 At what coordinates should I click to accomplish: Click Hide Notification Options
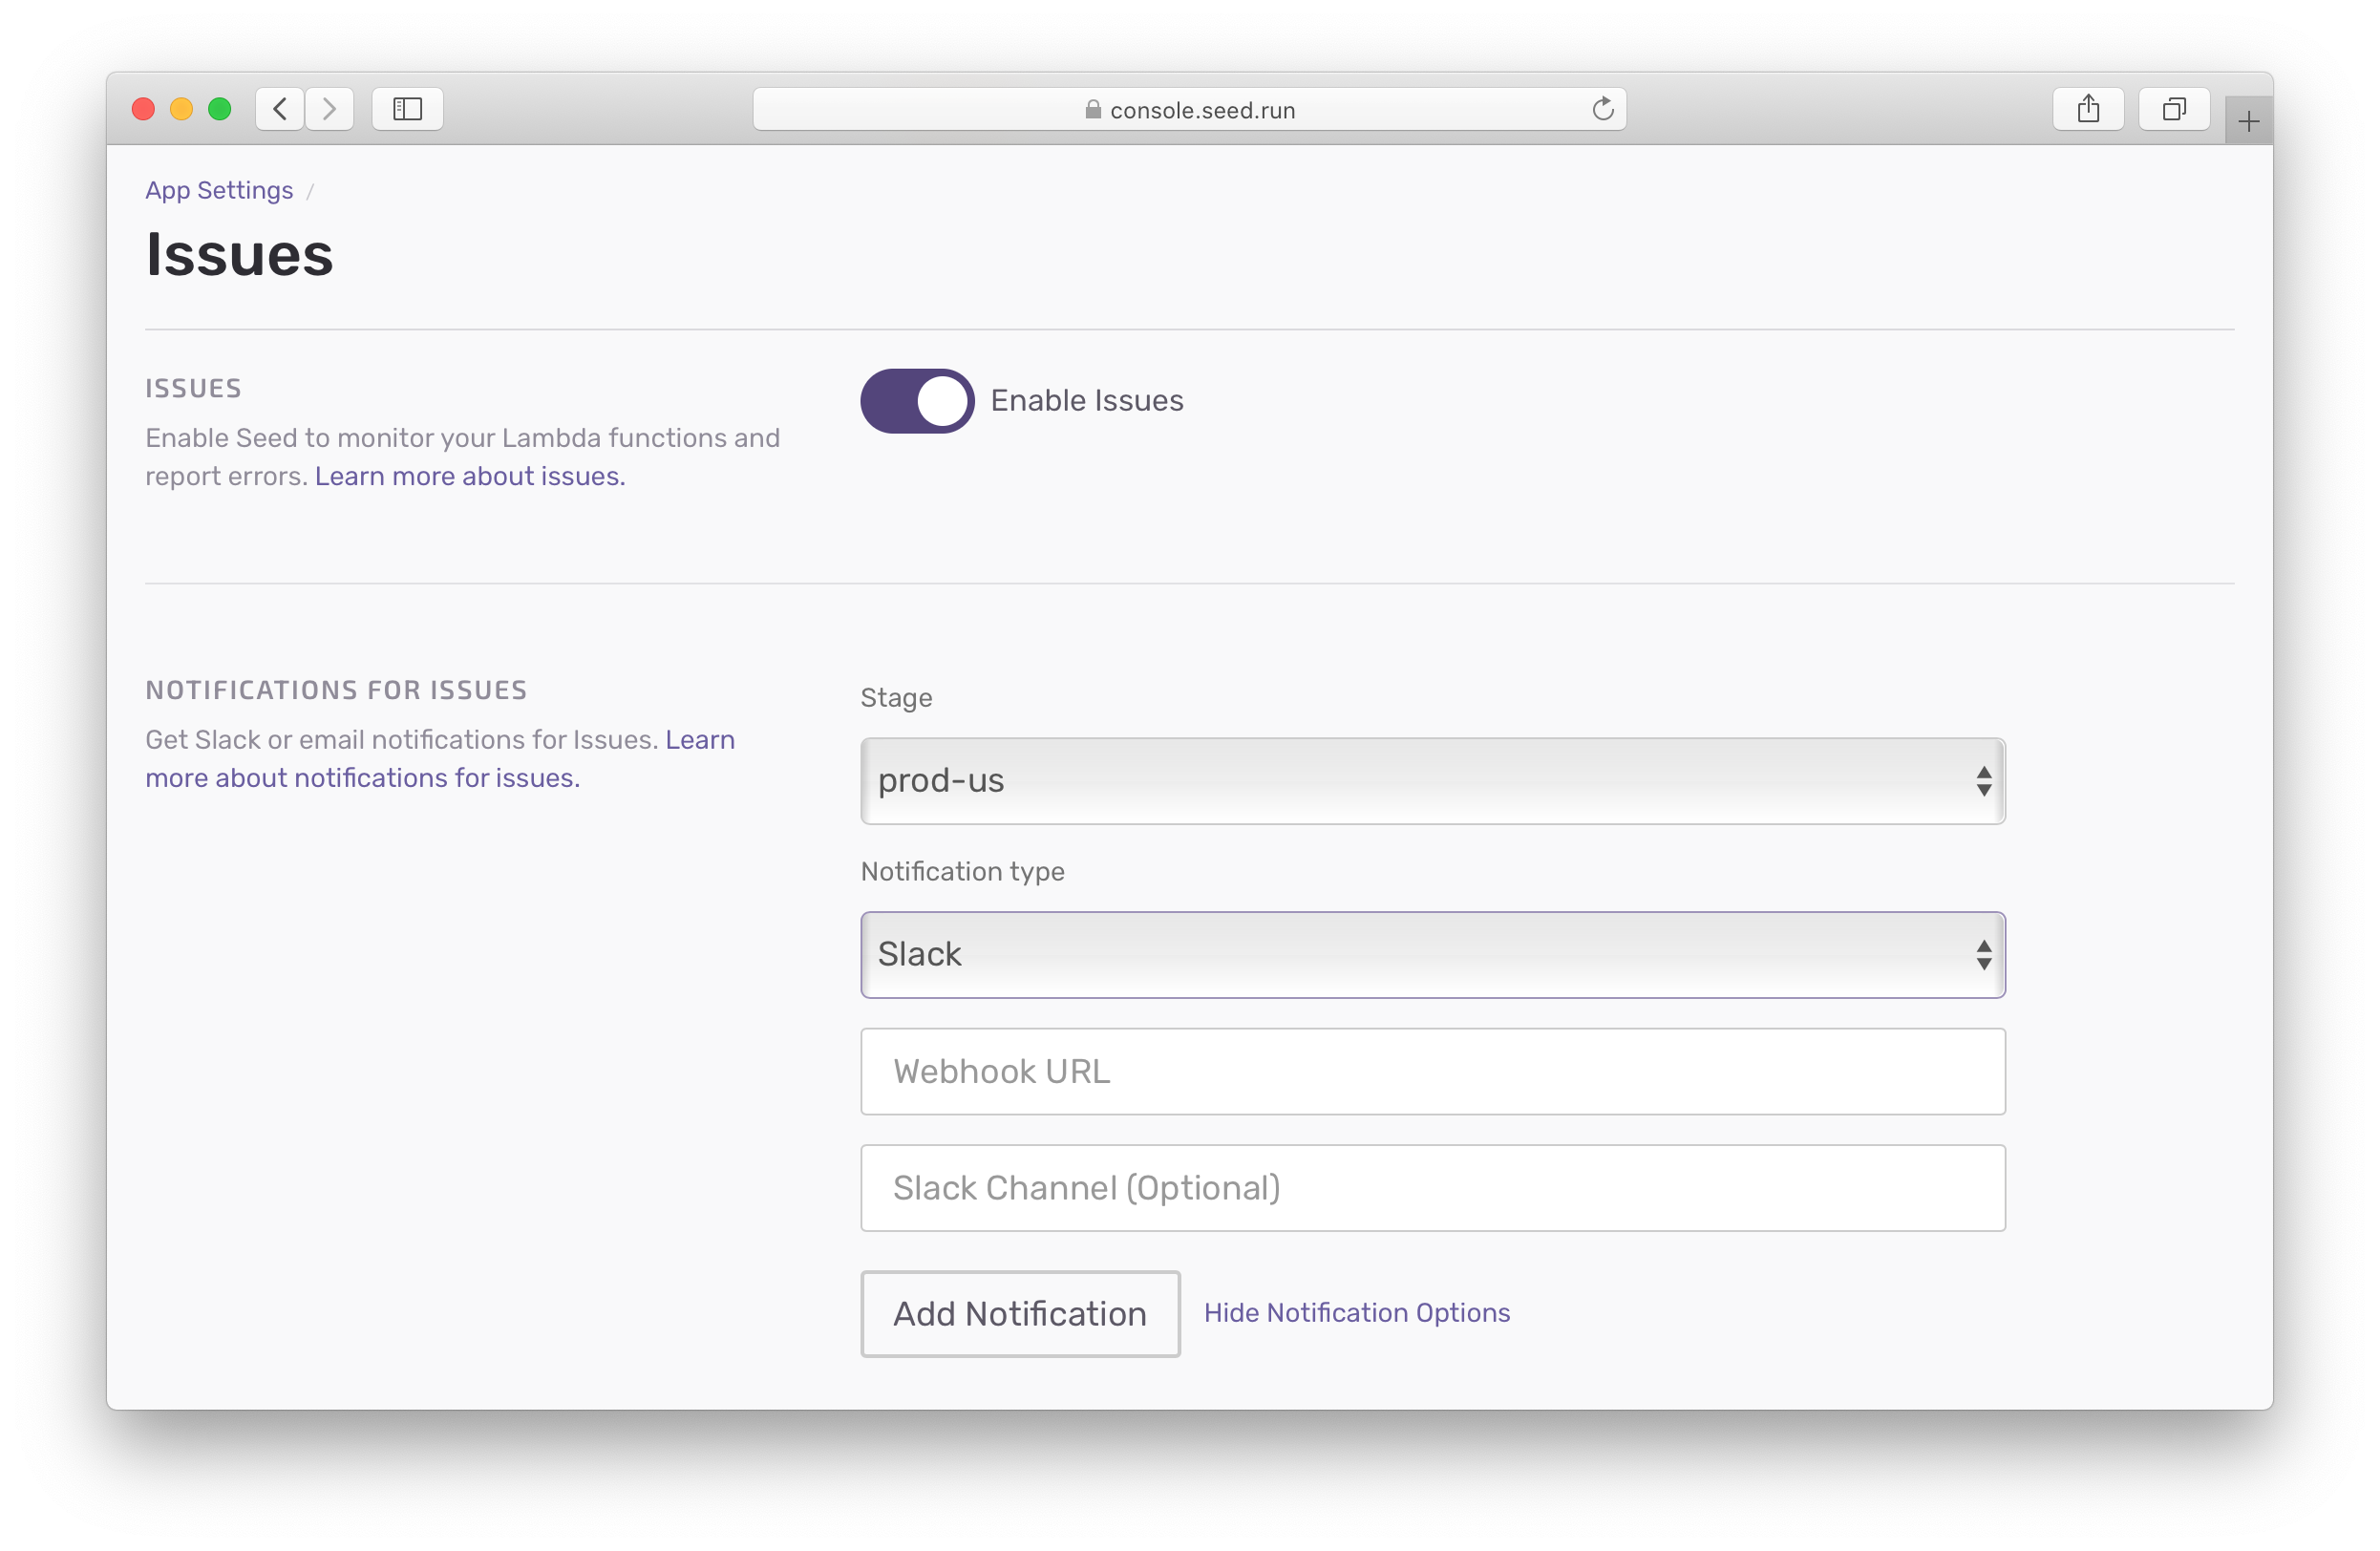(1356, 1312)
